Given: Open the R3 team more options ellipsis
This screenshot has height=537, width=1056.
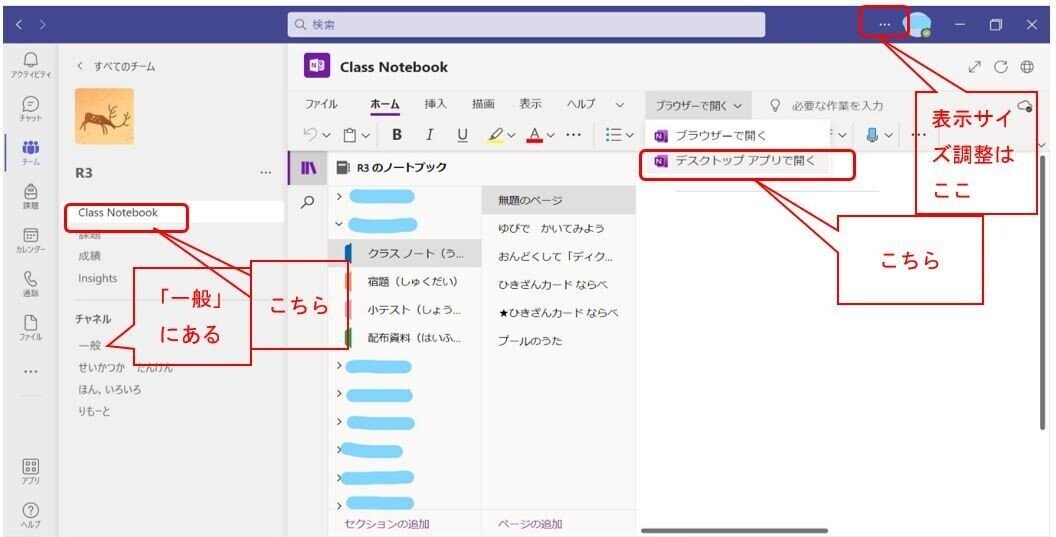Looking at the screenshot, I should pos(266,172).
